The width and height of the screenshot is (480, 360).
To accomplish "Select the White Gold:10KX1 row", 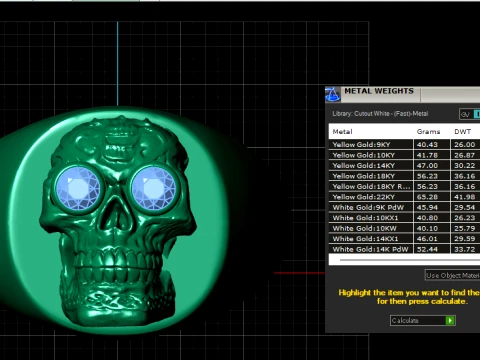I will 404,218.
